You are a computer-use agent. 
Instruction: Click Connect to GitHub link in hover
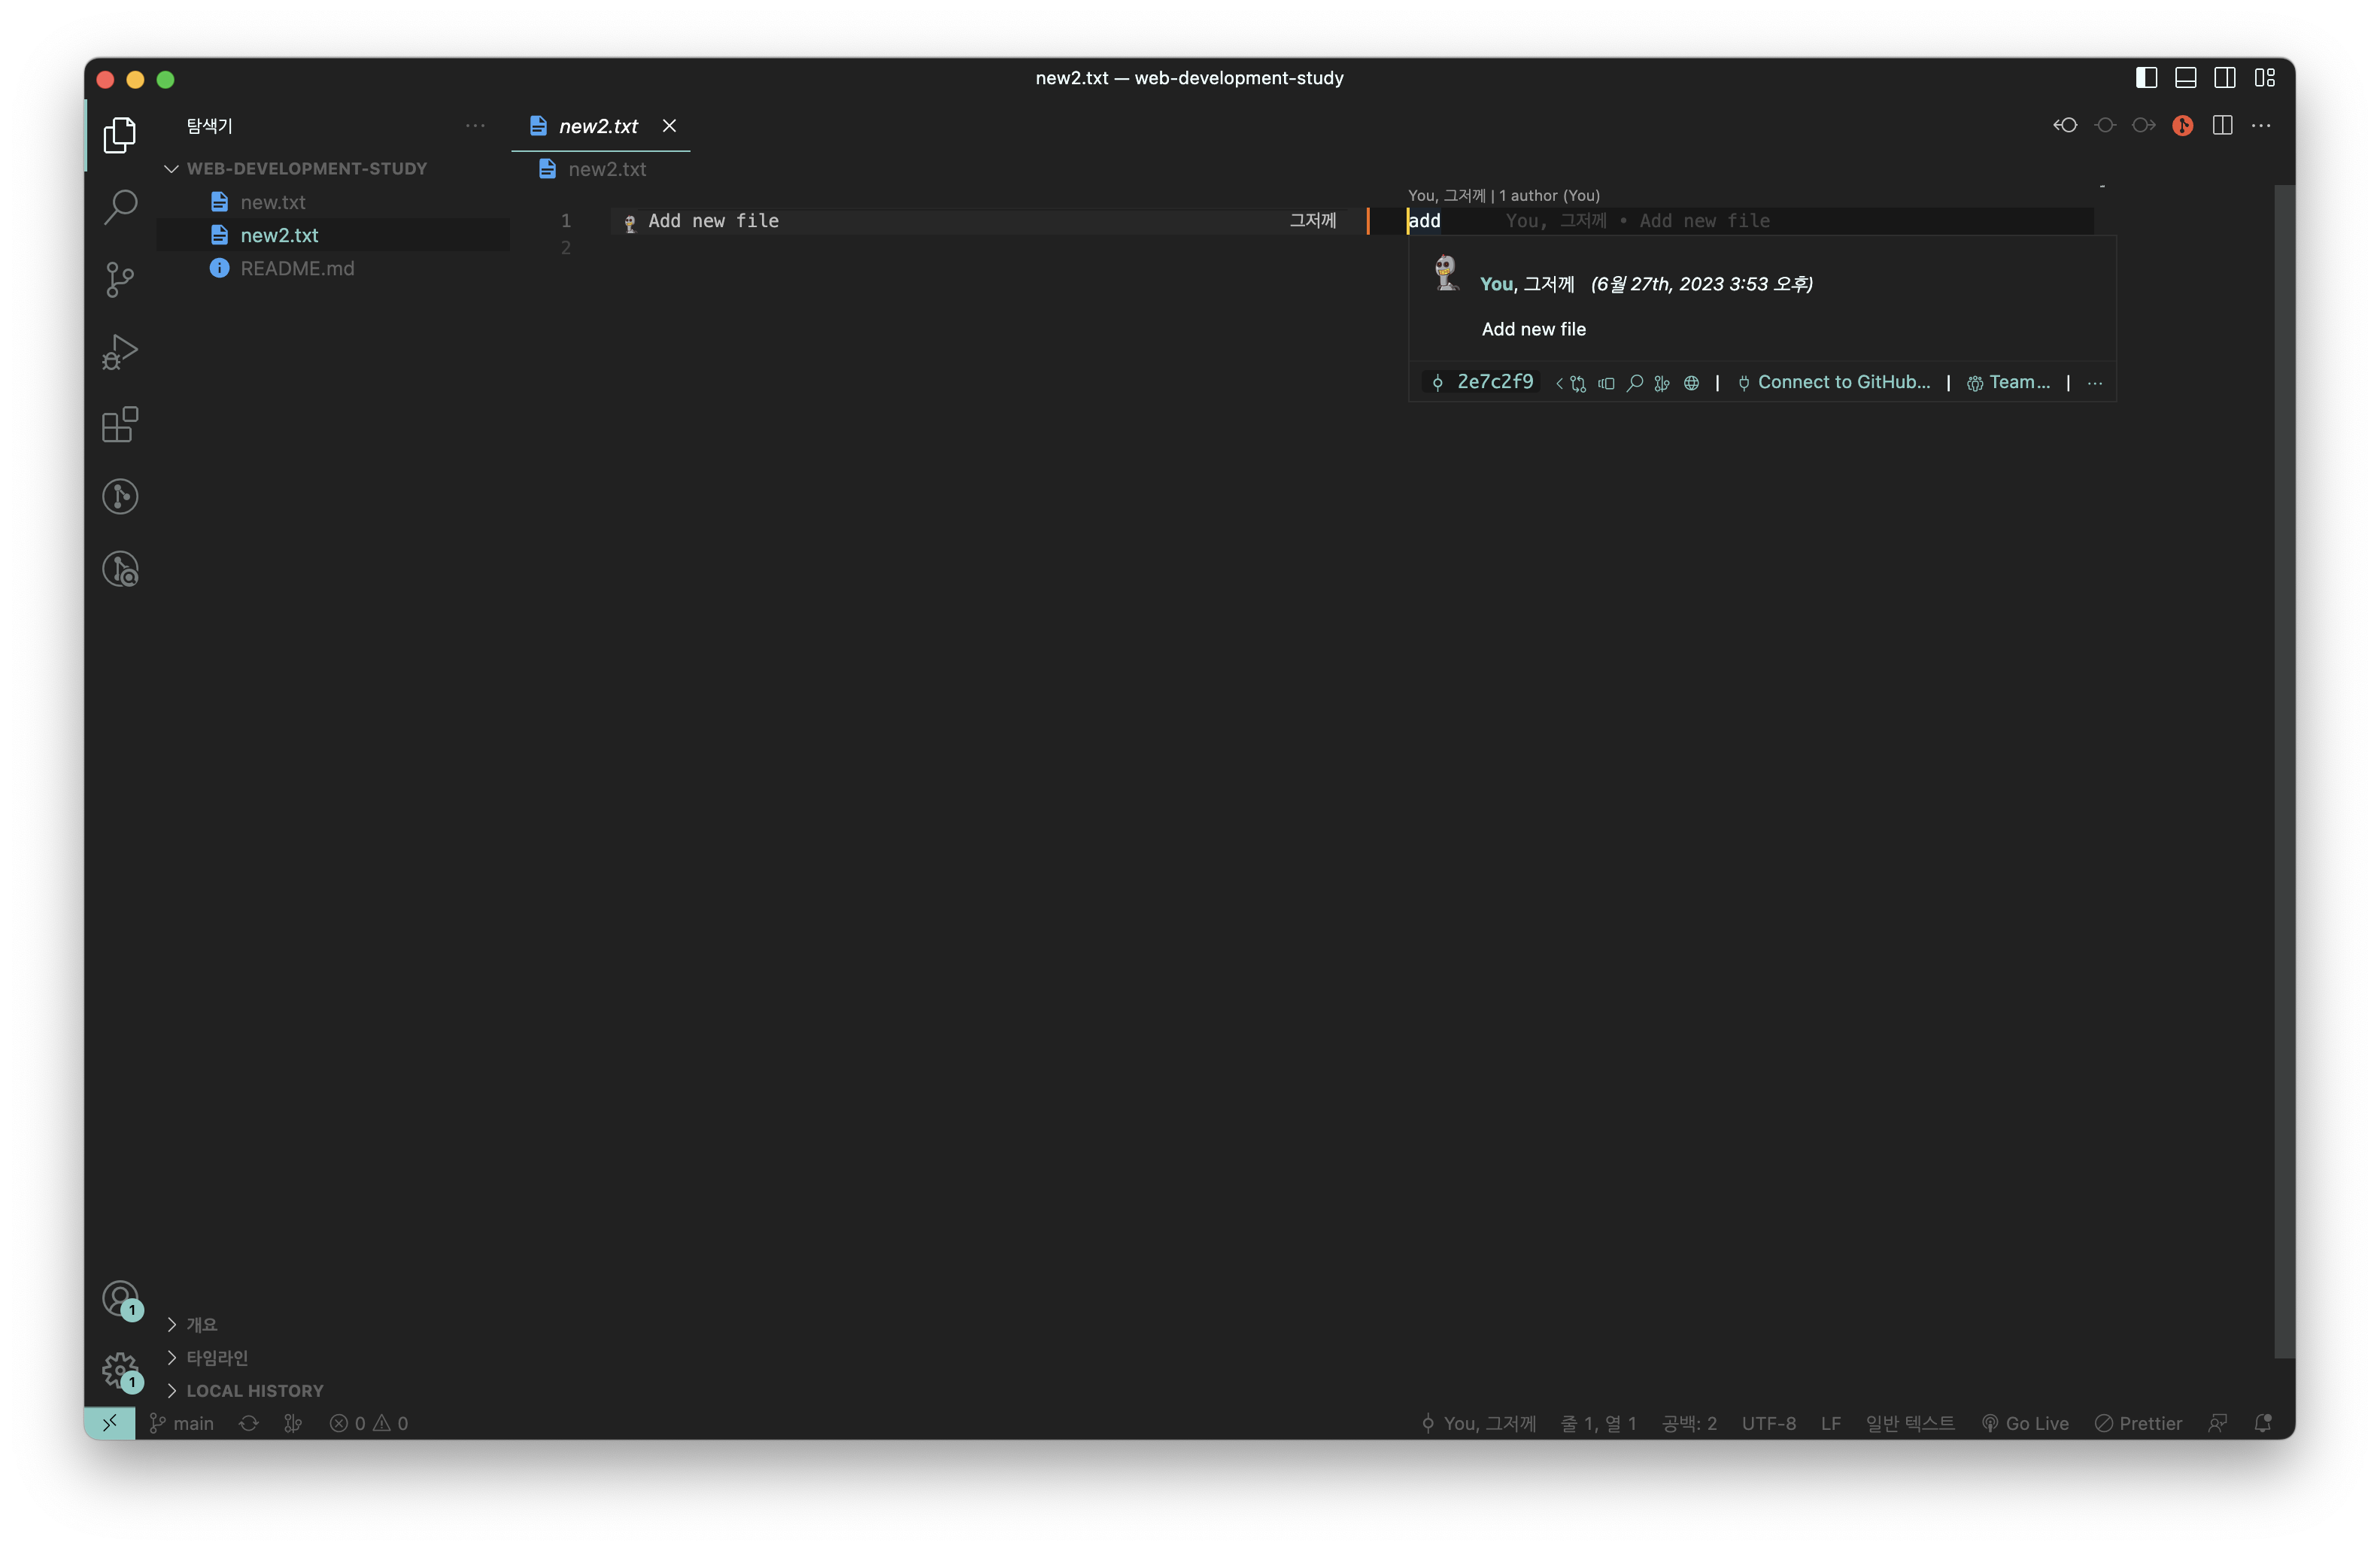[1843, 382]
